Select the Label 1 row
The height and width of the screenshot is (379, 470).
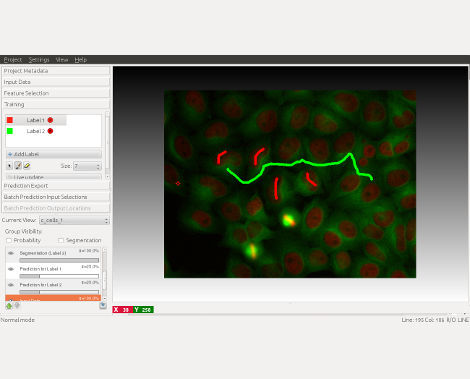(36, 120)
